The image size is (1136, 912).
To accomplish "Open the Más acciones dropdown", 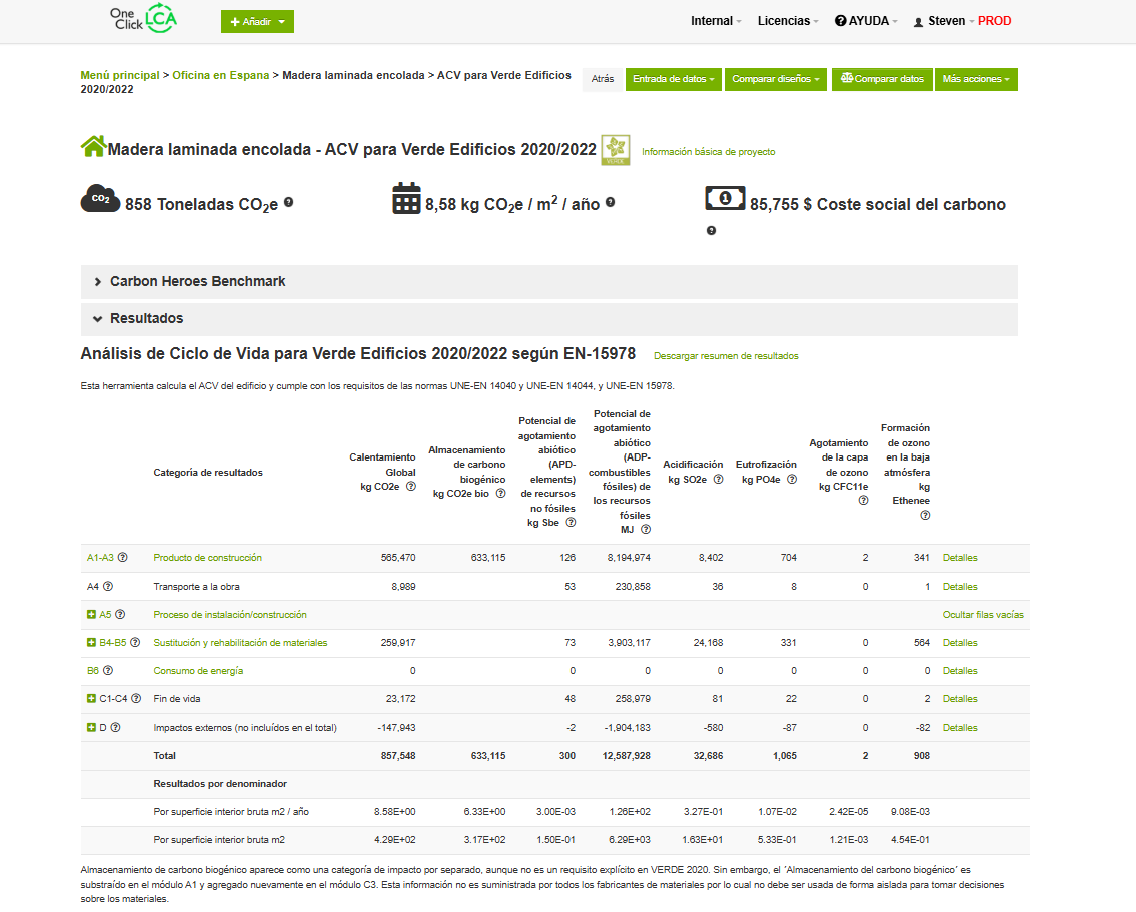I will tap(975, 79).
